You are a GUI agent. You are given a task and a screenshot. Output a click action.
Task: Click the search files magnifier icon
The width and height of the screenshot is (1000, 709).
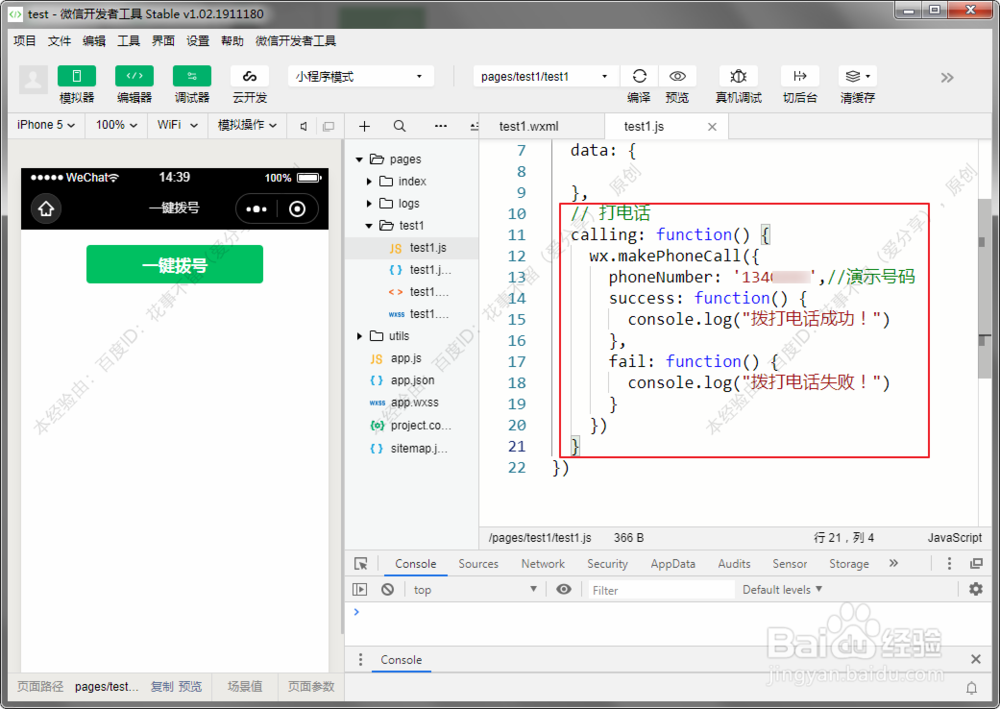click(399, 126)
